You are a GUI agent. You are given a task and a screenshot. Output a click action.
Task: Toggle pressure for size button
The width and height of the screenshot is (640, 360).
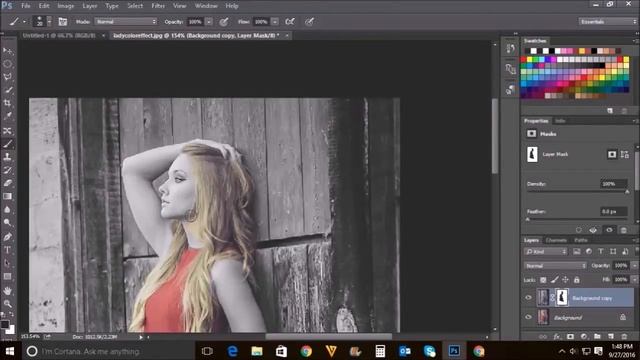click(309, 22)
